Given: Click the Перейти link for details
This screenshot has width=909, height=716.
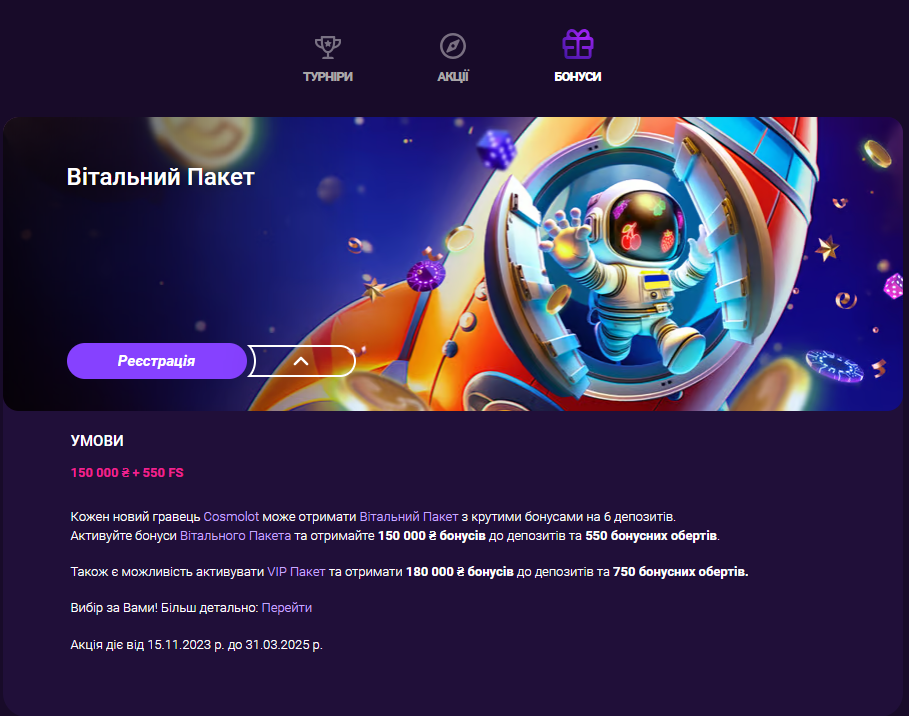Looking at the screenshot, I should click(x=286, y=608).
